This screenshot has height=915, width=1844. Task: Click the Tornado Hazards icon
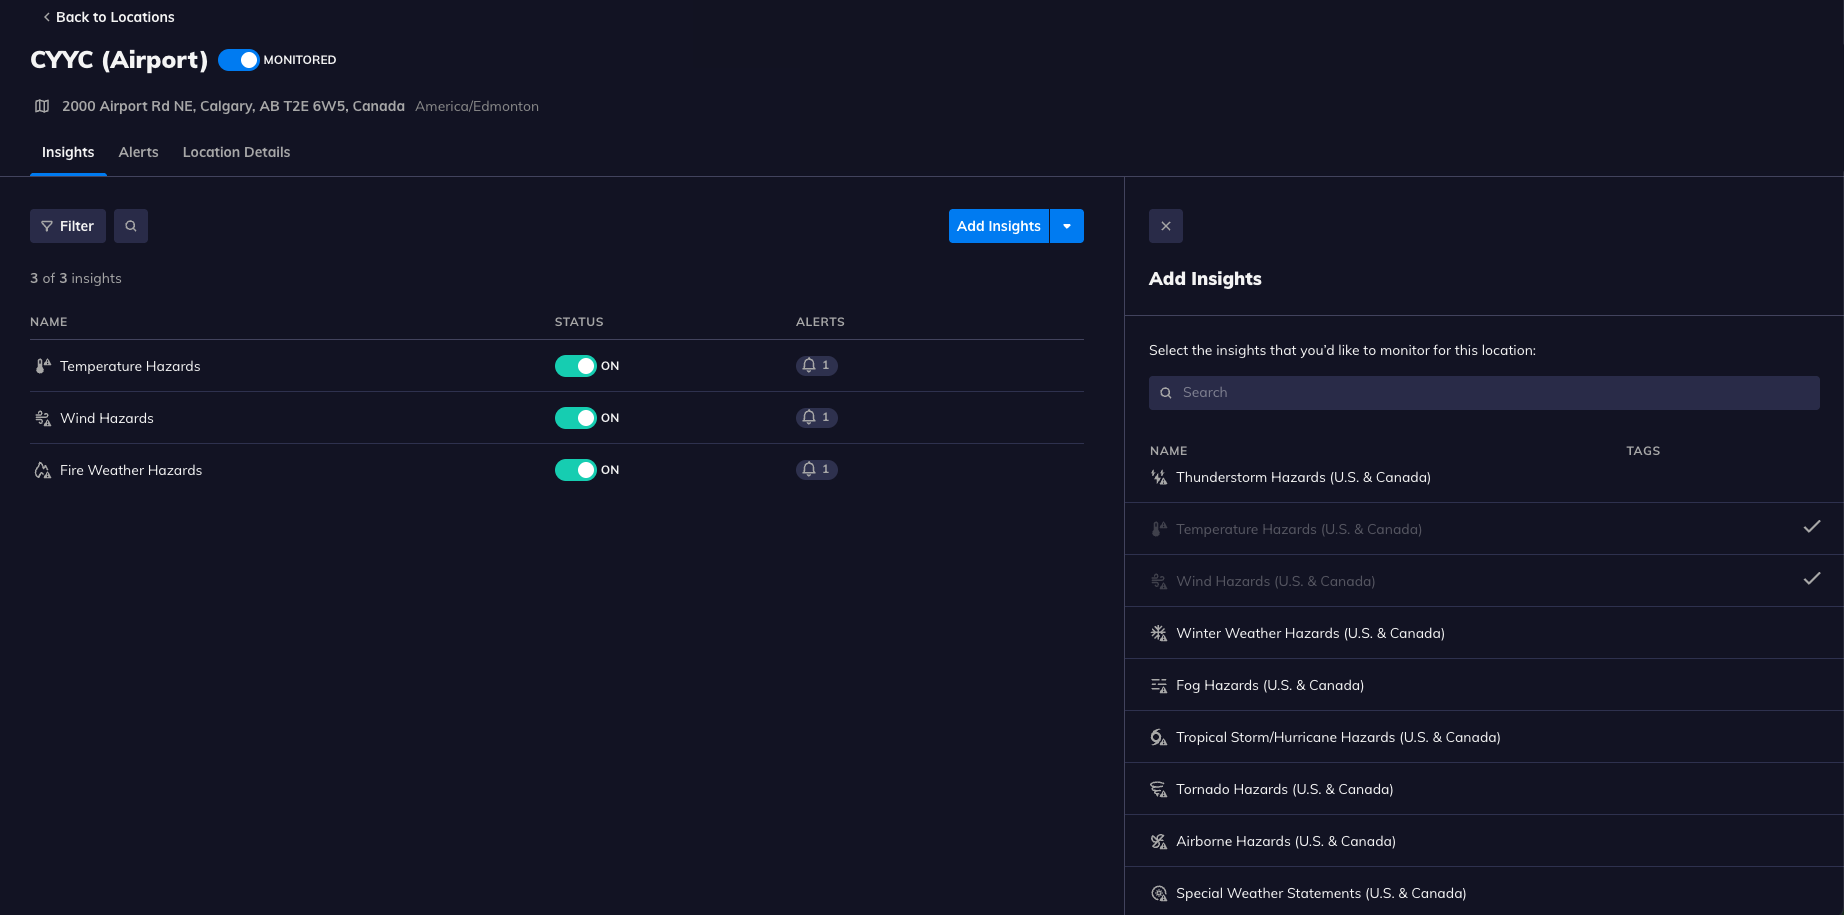click(1159, 790)
